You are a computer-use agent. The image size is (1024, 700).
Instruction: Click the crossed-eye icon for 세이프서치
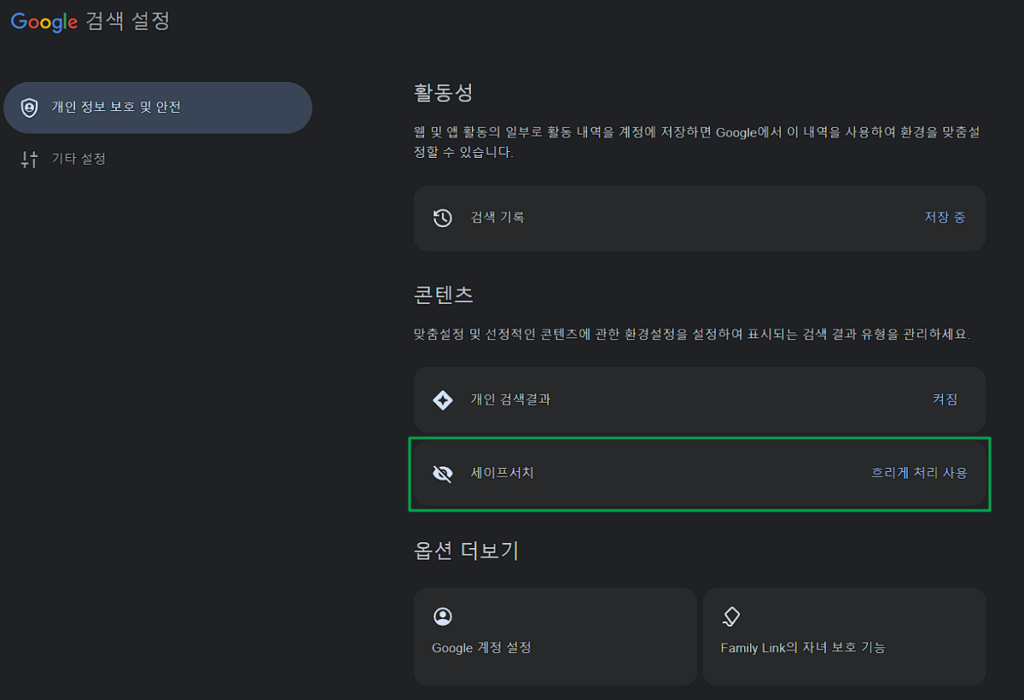(443, 473)
